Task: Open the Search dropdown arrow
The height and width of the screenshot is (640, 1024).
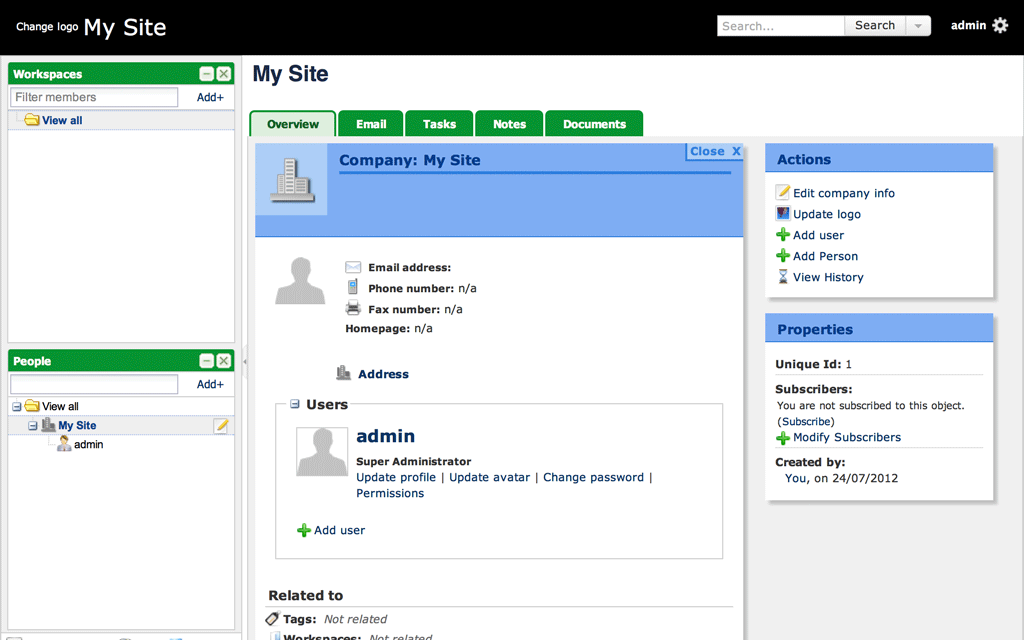Action: tap(918, 26)
